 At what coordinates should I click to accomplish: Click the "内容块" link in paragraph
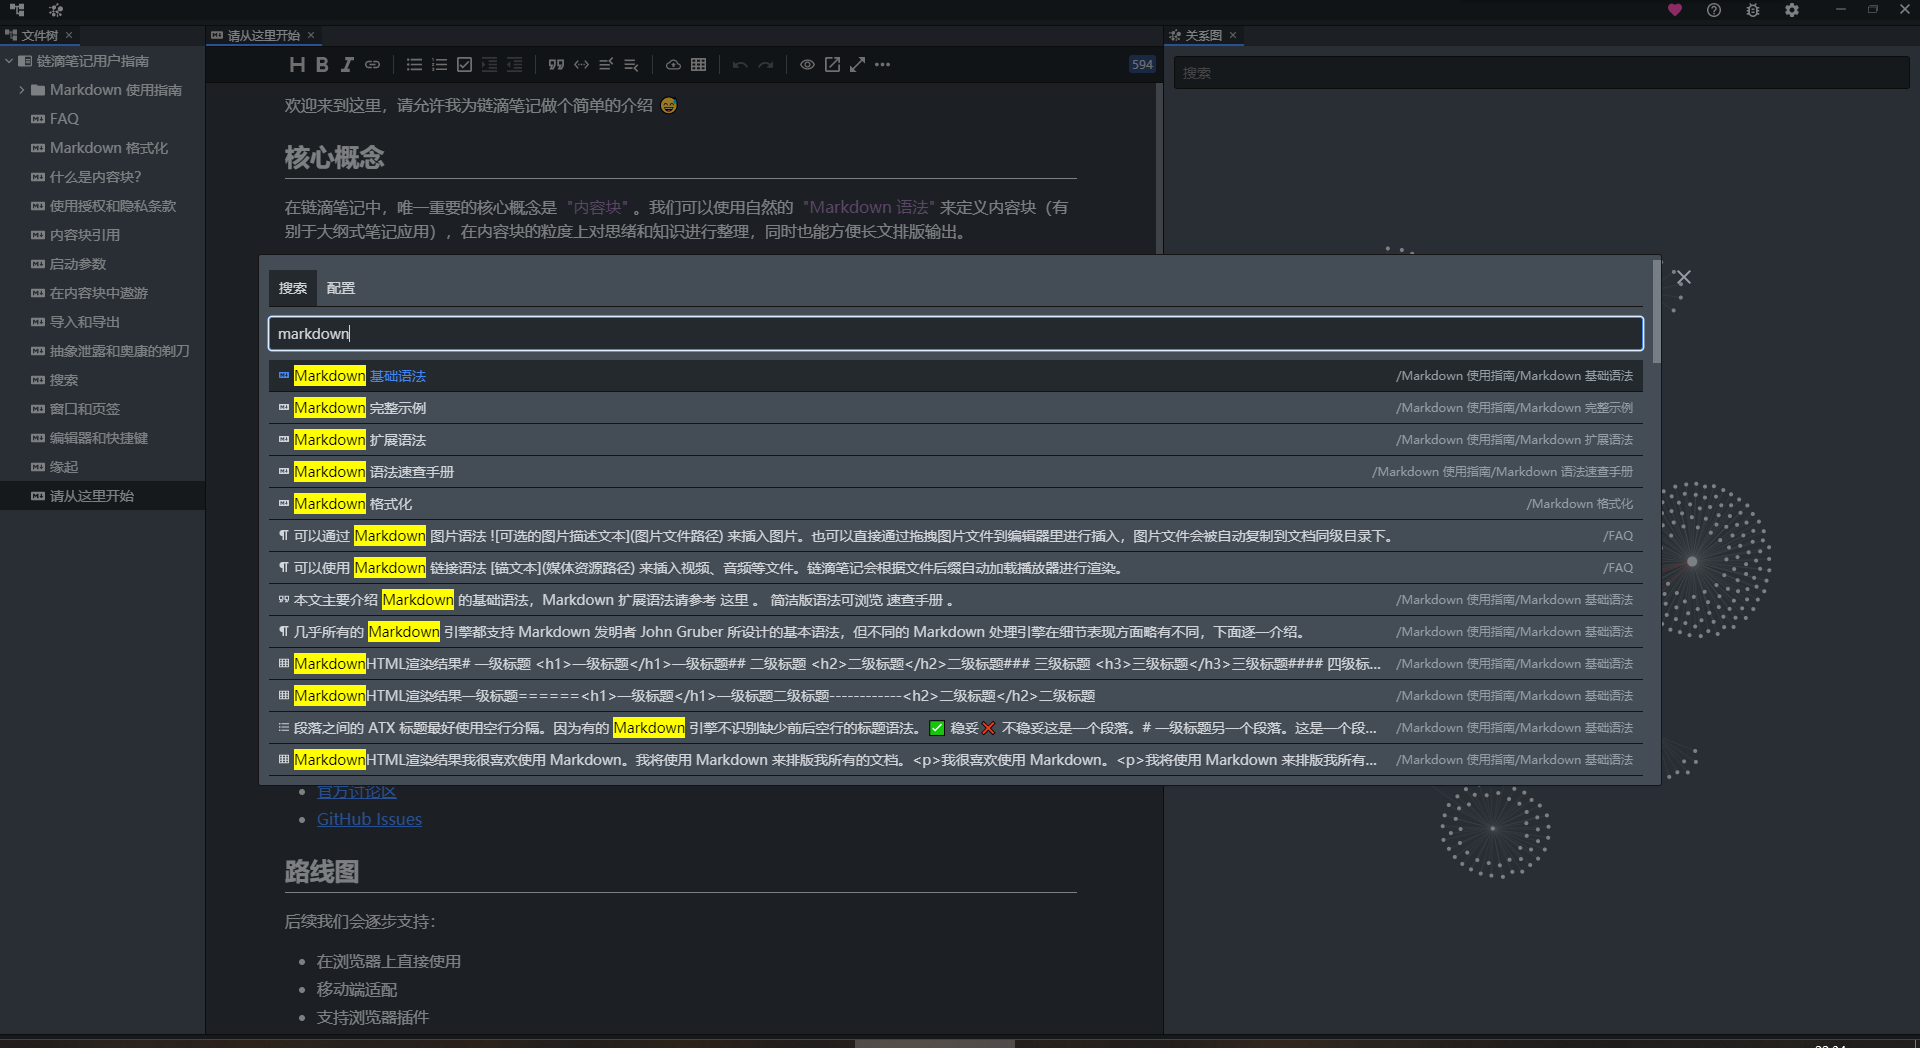point(598,207)
